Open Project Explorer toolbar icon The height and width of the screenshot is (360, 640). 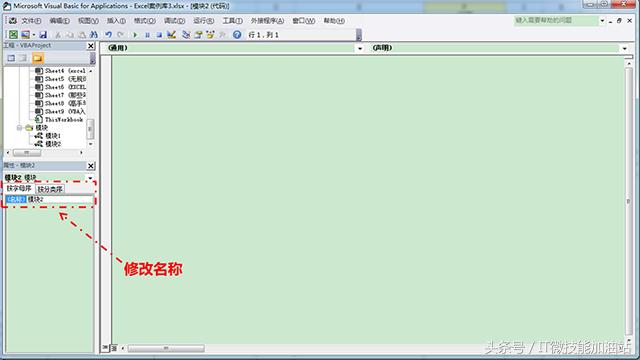[186, 35]
